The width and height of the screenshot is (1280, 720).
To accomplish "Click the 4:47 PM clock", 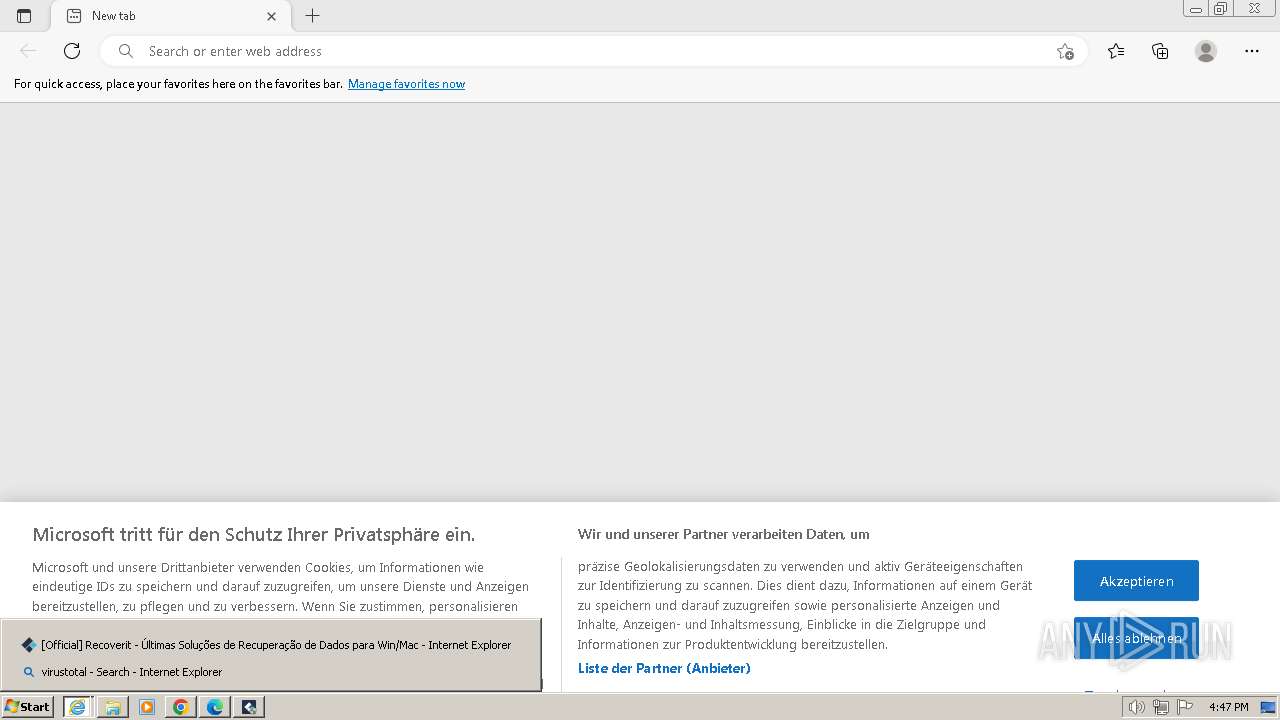I will (x=1228, y=707).
